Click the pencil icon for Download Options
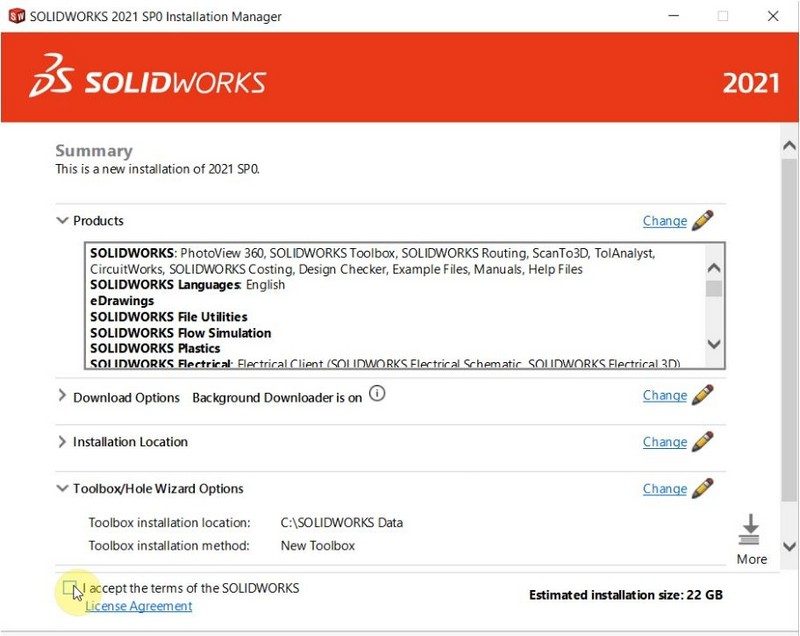The image size is (800, 636). (703, 395)
